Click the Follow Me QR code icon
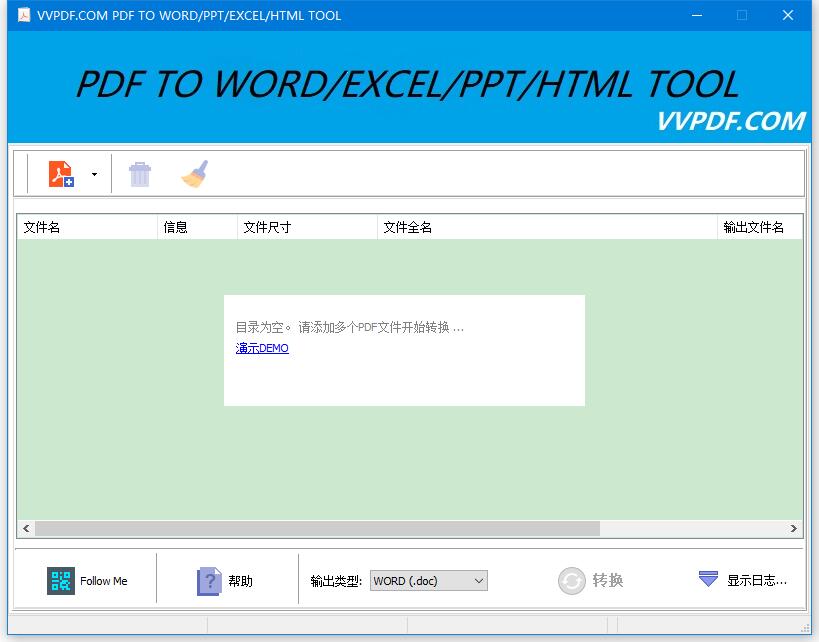 [61, 581]
